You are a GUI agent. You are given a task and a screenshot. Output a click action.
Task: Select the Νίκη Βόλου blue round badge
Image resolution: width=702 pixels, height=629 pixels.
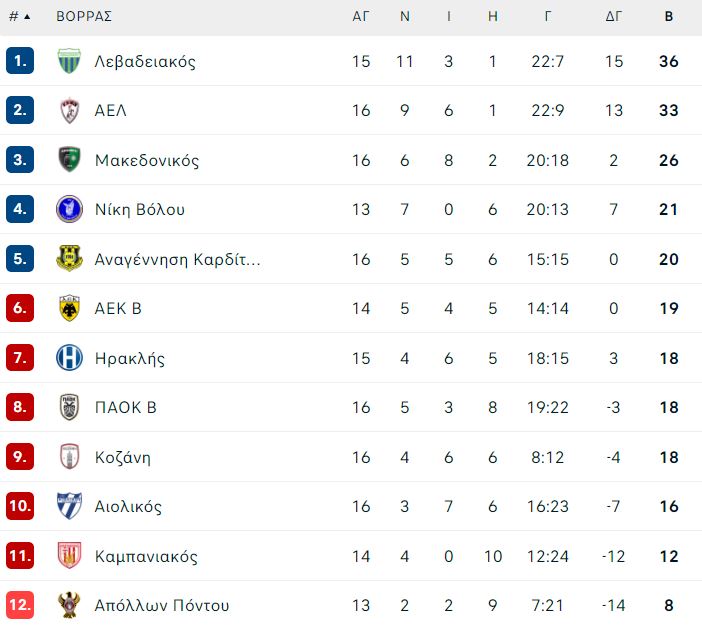pos(69,209)
